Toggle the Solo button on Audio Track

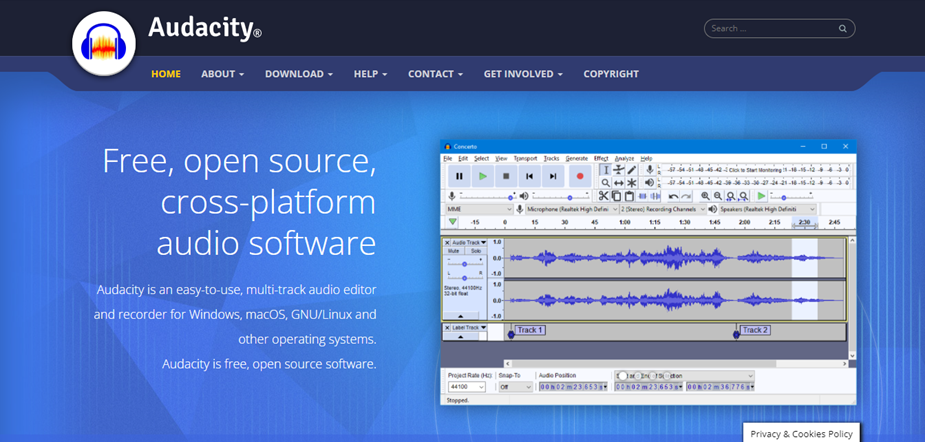click(474, 252)
